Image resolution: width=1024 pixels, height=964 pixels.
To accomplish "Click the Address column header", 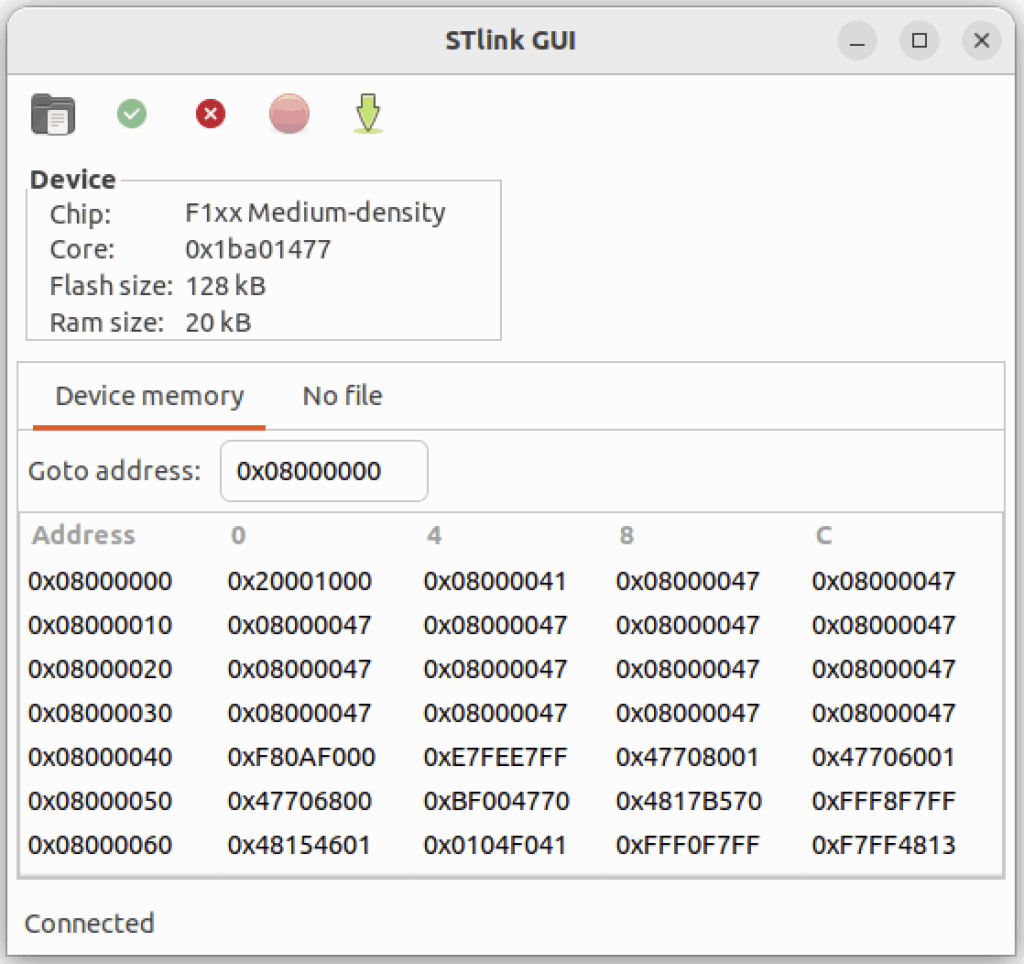I will point(83,535).
